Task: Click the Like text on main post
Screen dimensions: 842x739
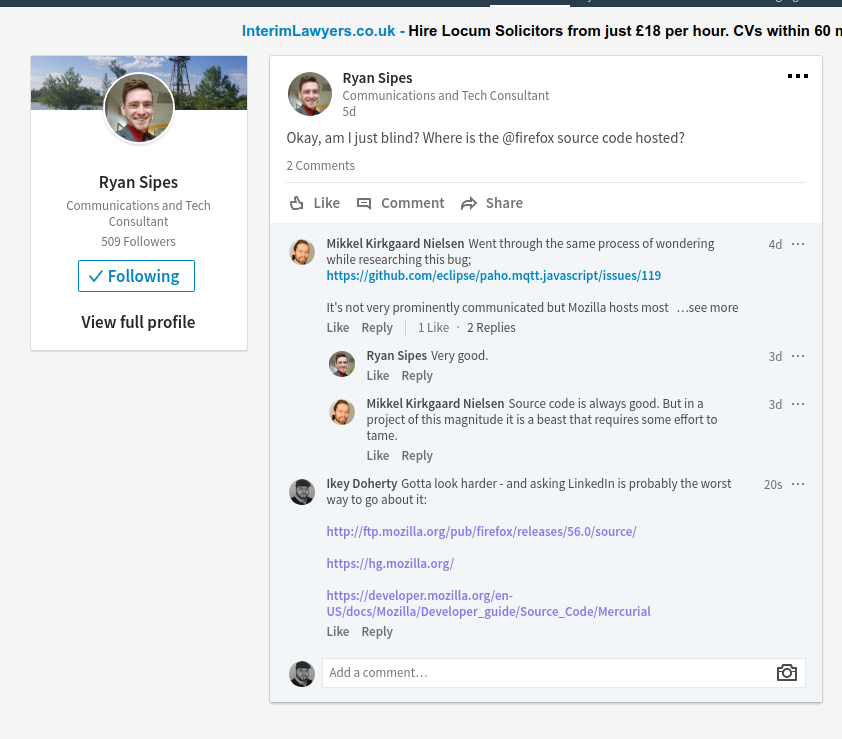Action: point(326,203)
